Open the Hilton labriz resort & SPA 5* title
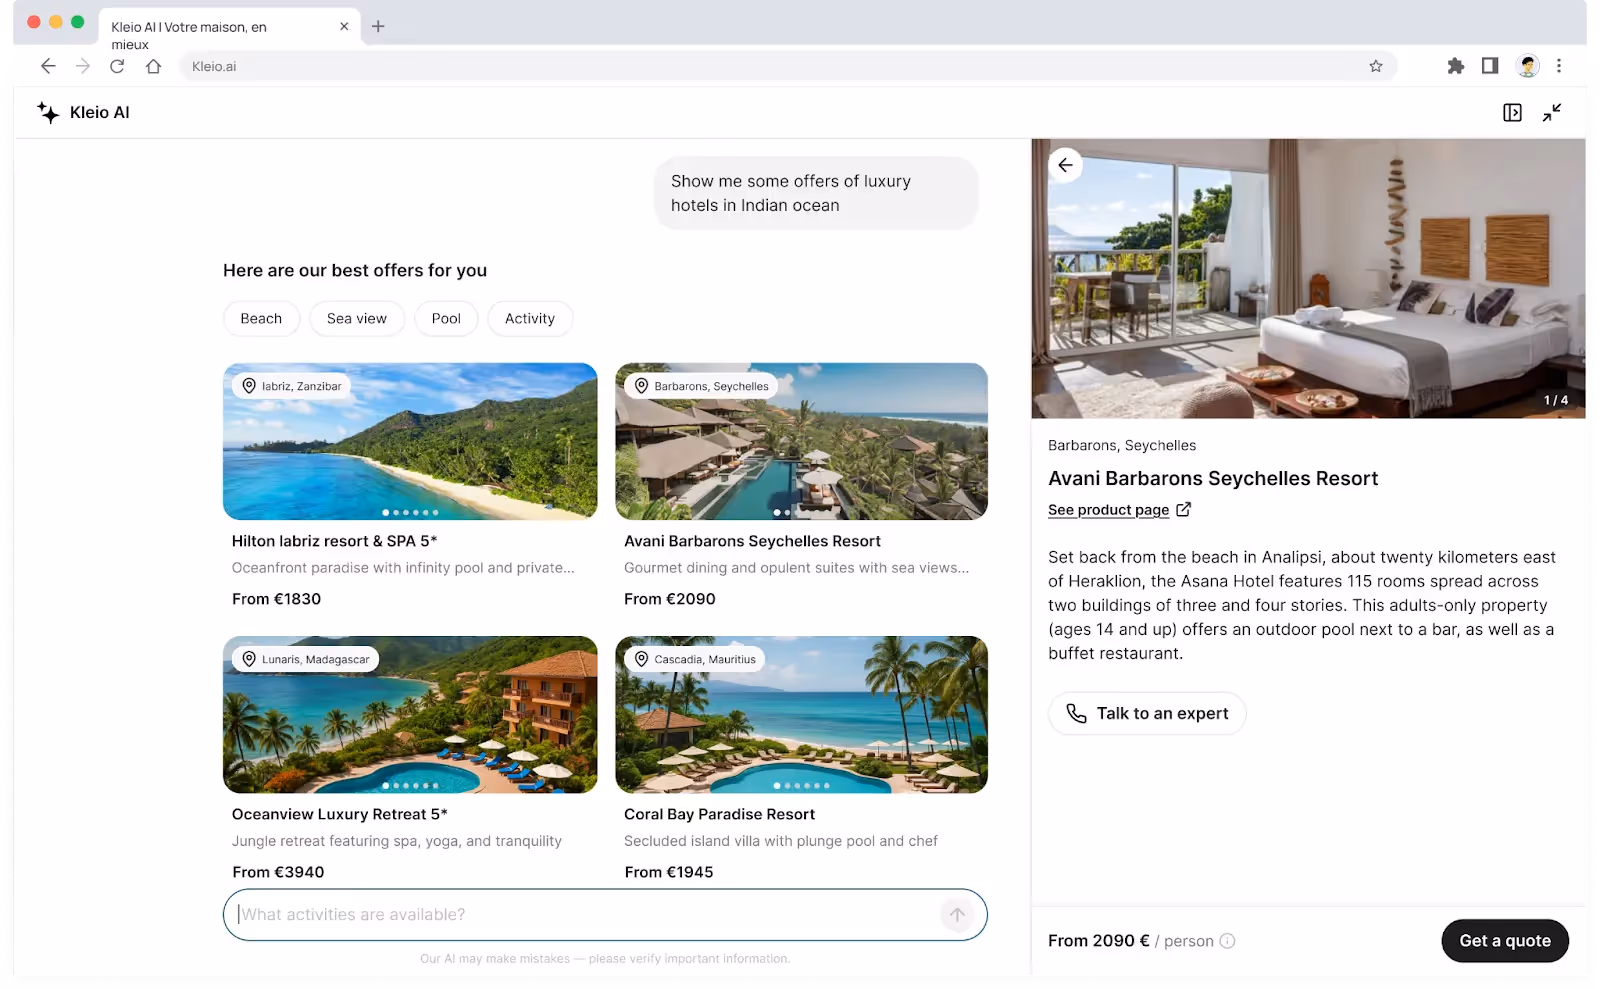1600x989 pixels. (x=334, y=541)
